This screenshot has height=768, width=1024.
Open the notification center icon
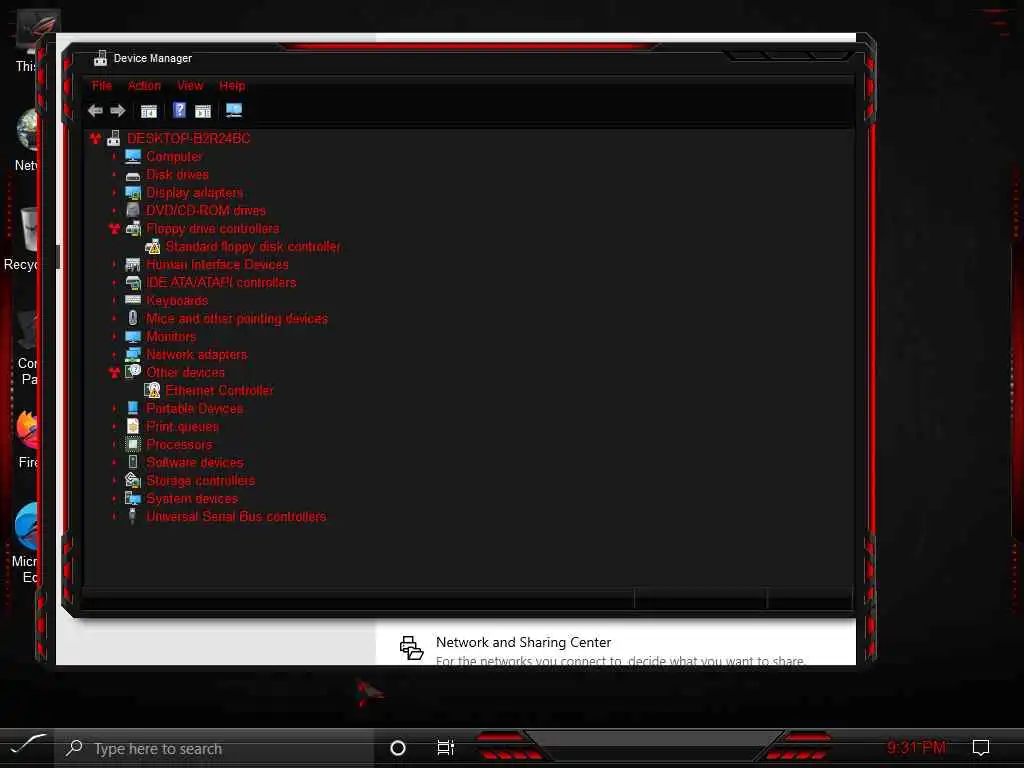pos(981,747)
